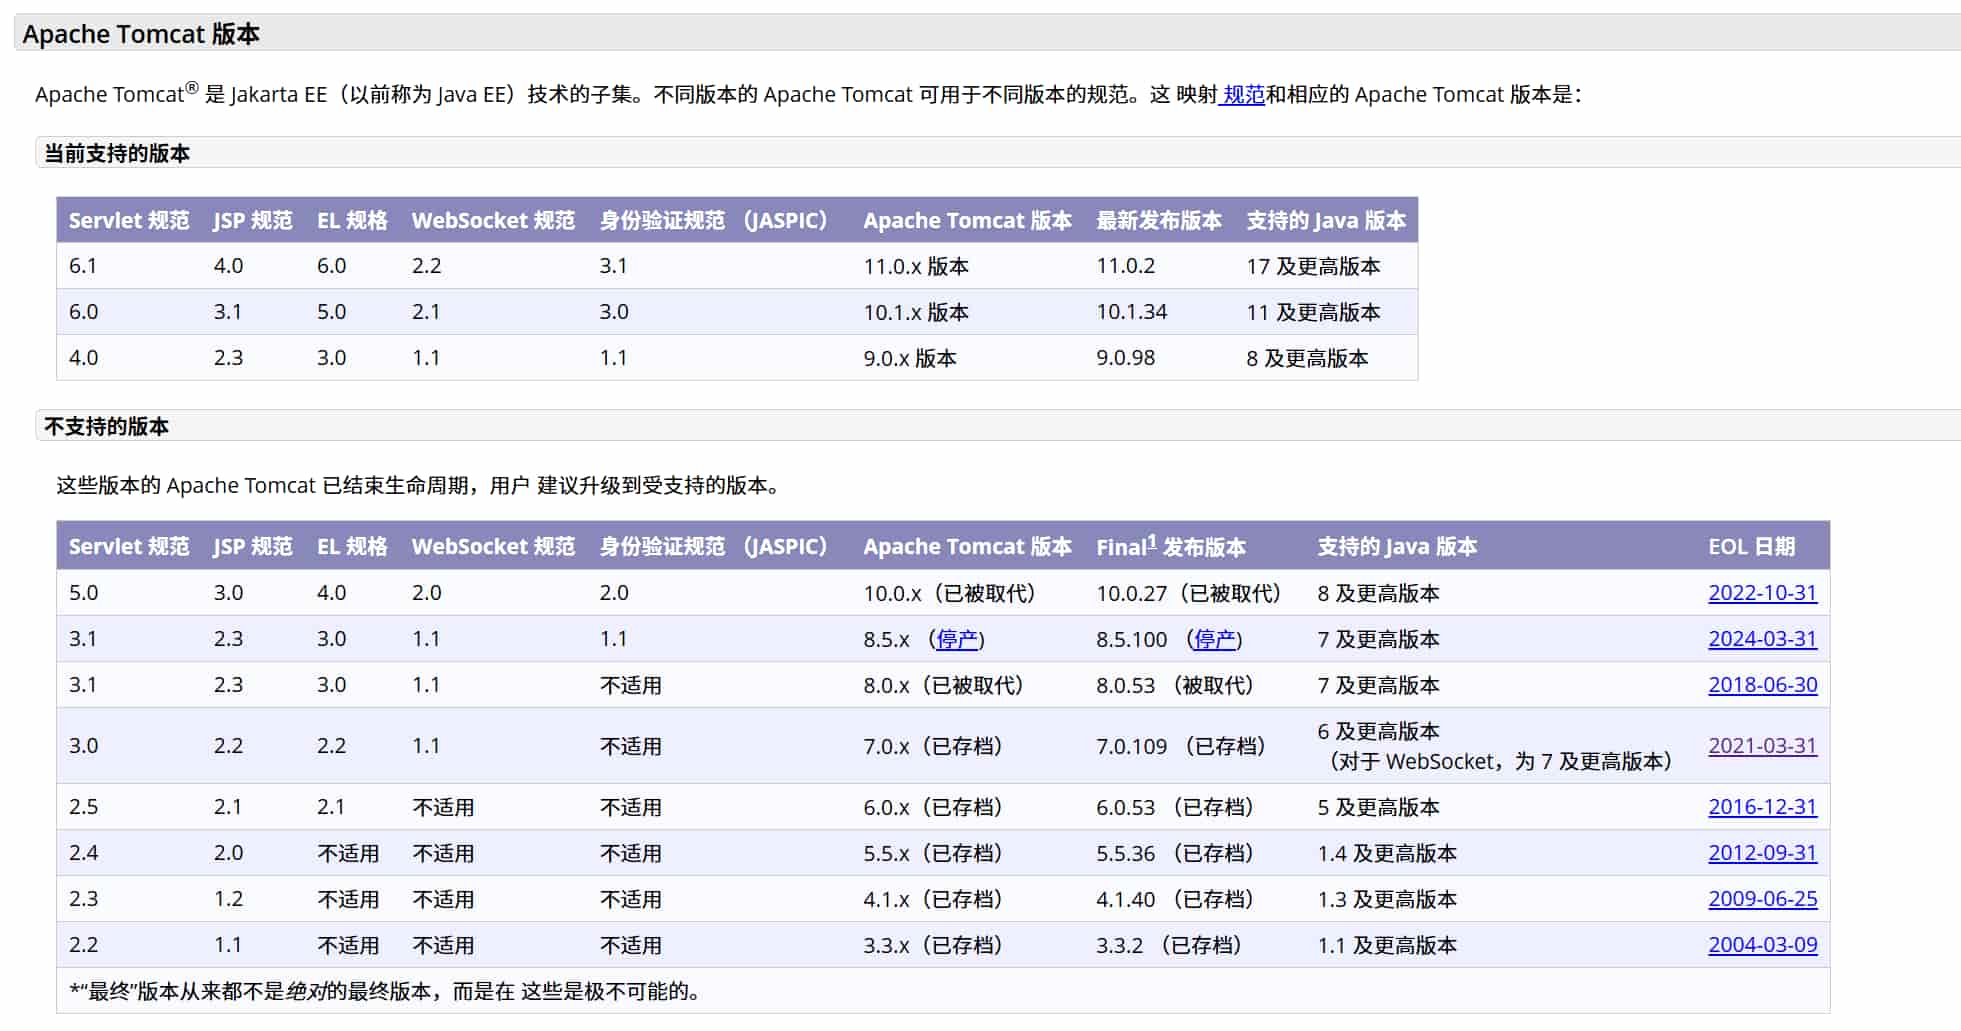Click '7.0.109（已存档）' cell
This screenshot has width=1961, height=1031.
(x=1181, y=746)
